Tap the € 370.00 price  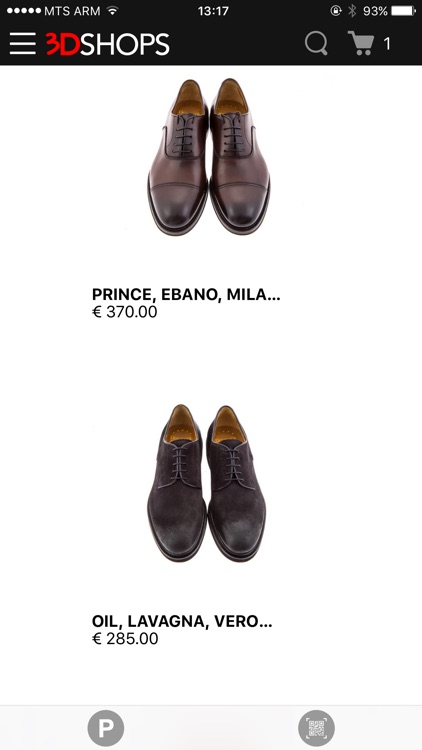[x=124, y=312]
